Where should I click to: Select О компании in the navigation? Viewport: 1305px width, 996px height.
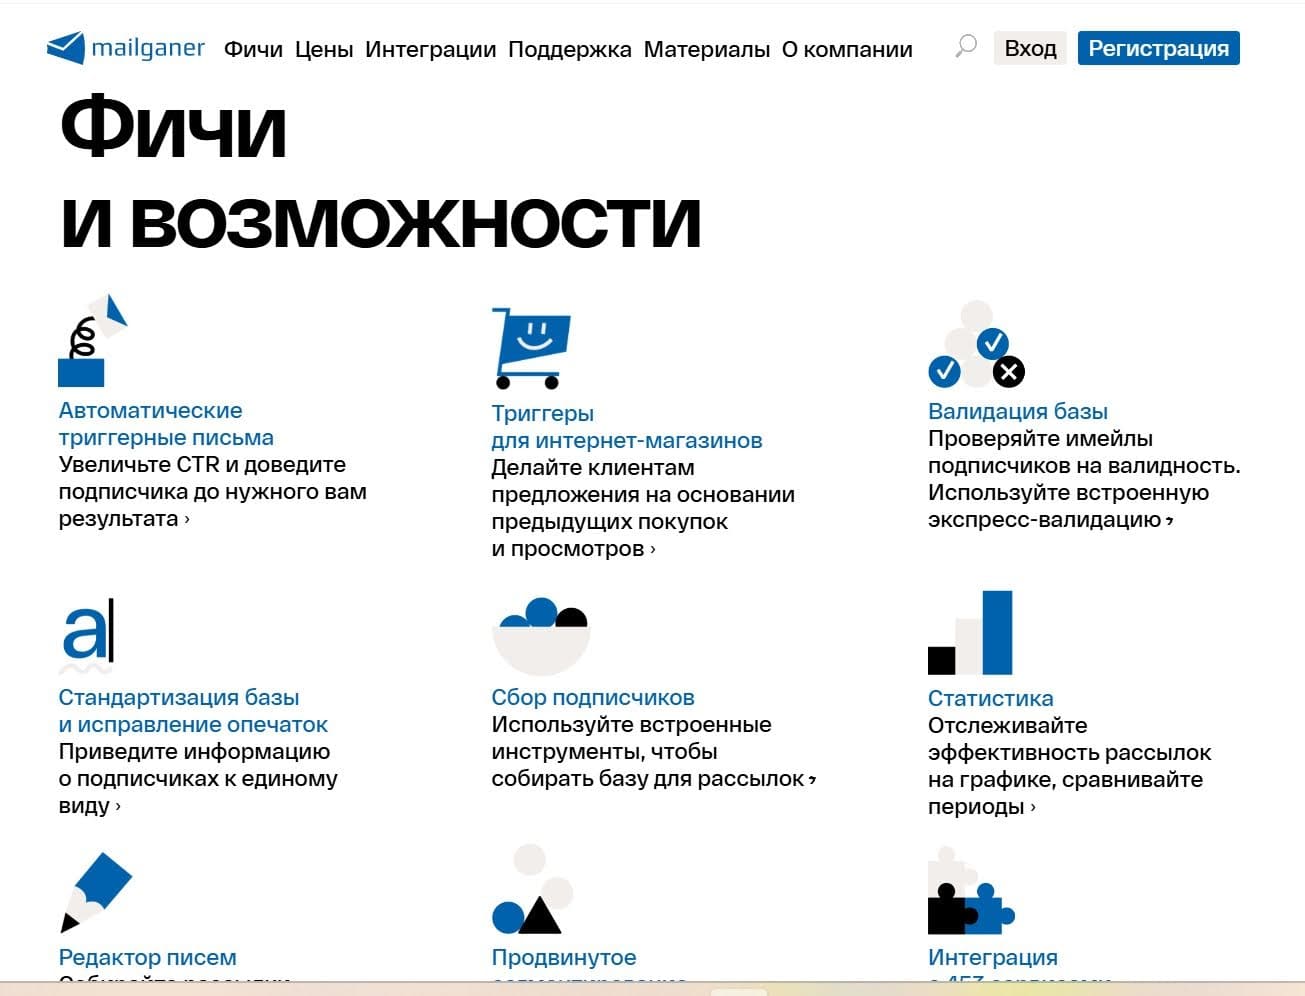[846, 49]
